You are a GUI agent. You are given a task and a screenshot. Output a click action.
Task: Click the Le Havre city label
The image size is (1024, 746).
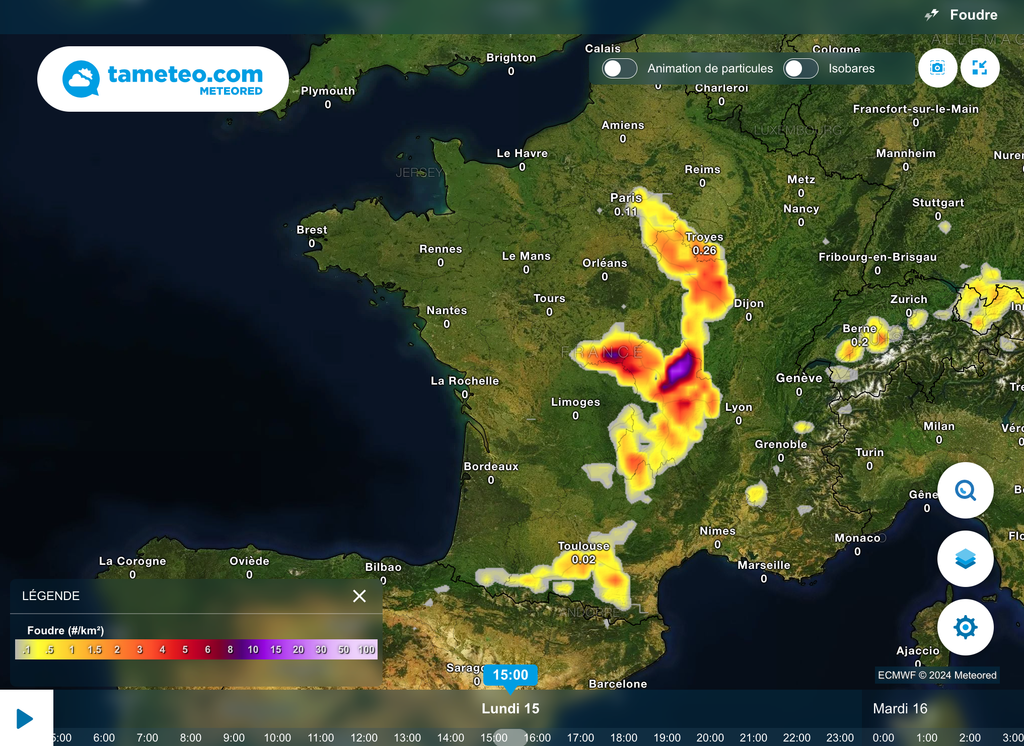pyautogui.click(x=522, y=154)
